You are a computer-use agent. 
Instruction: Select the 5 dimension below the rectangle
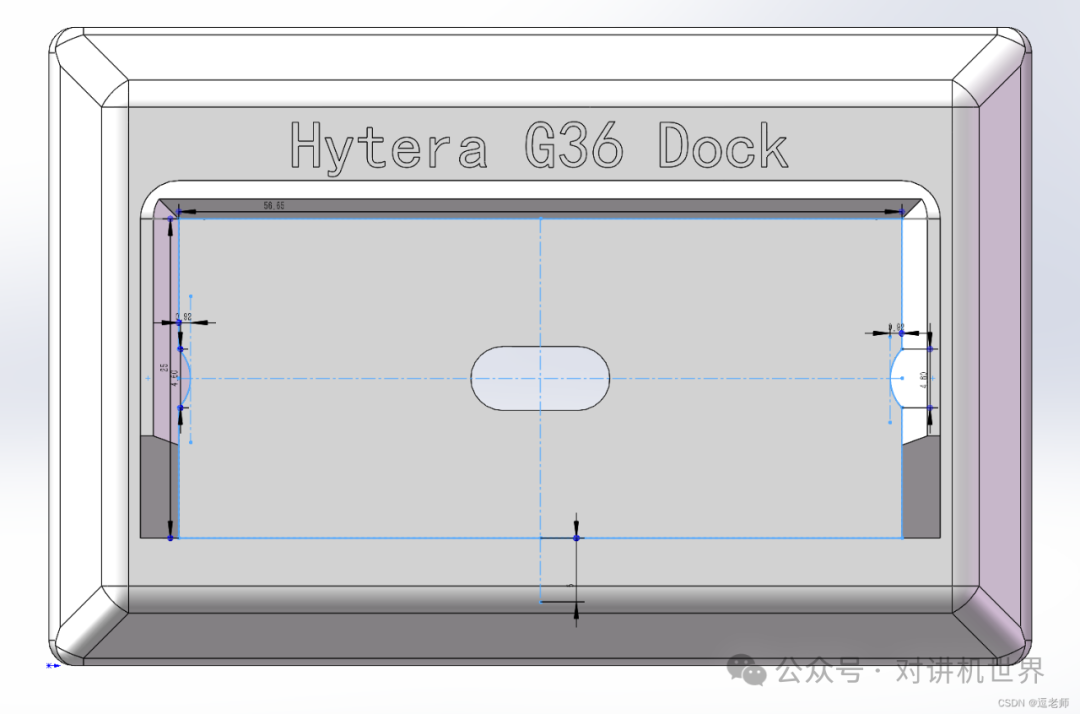pyautogui.click(x=570, y=585)
